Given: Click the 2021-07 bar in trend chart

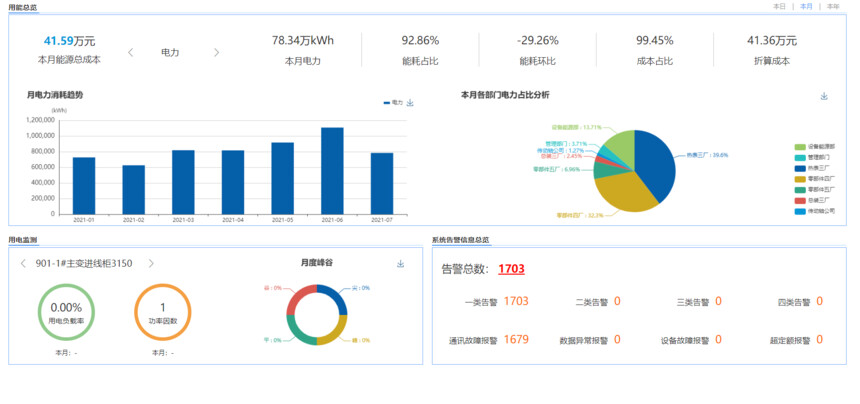Looking at the screenshot, I should [x=382, y=184].
